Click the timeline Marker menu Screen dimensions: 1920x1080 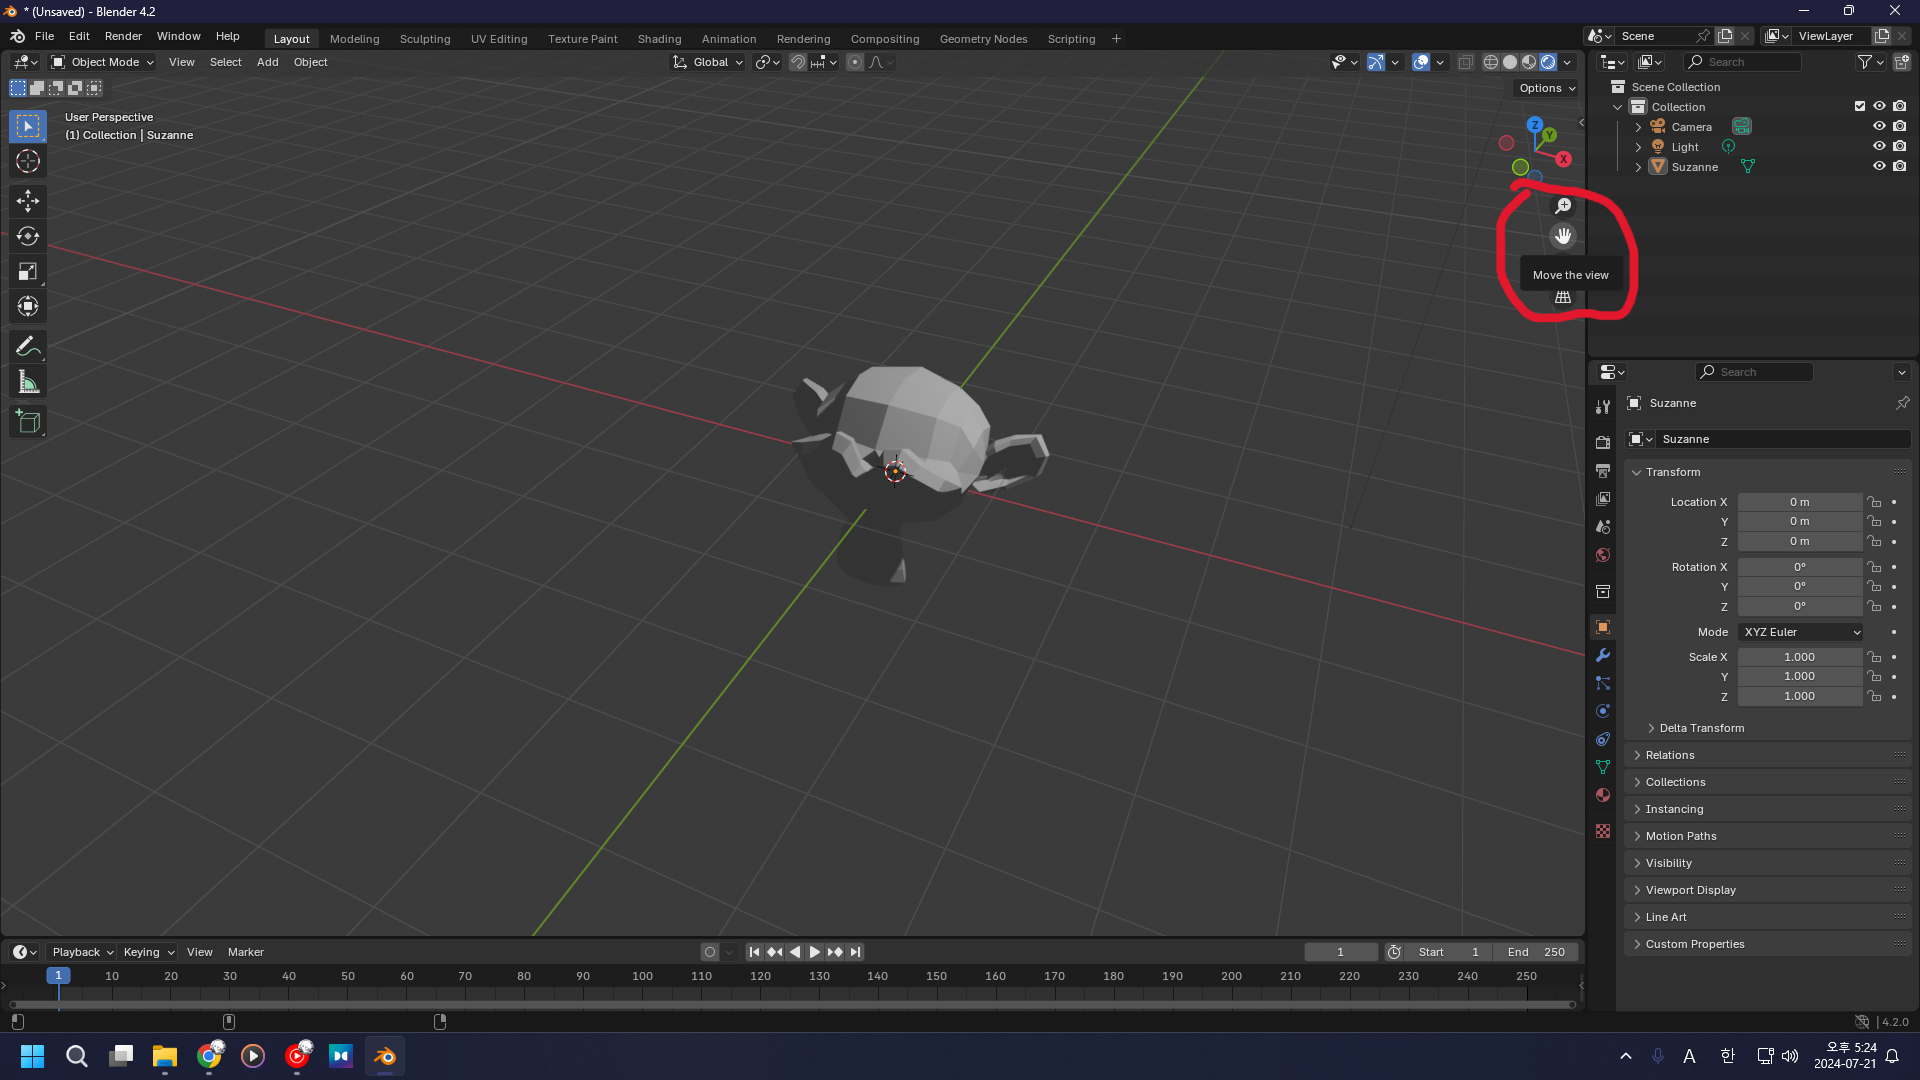point(245,952)
